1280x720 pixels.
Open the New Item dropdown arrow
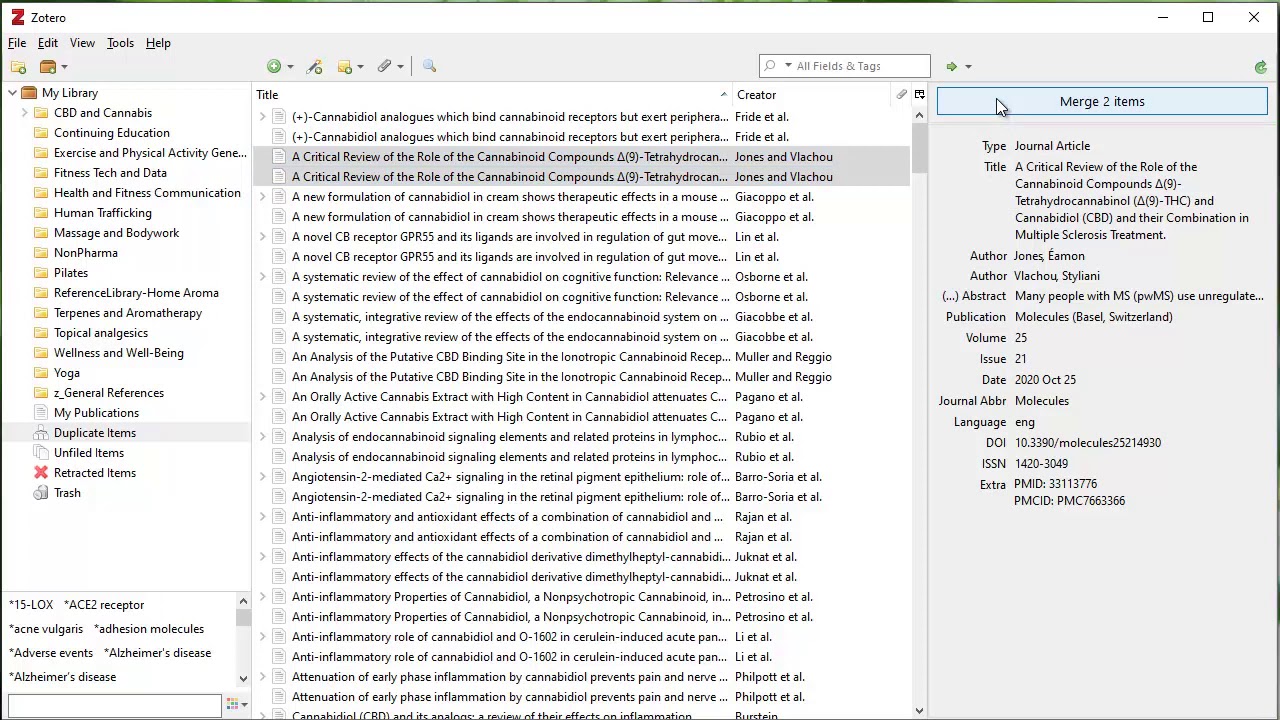click(290, 67)
